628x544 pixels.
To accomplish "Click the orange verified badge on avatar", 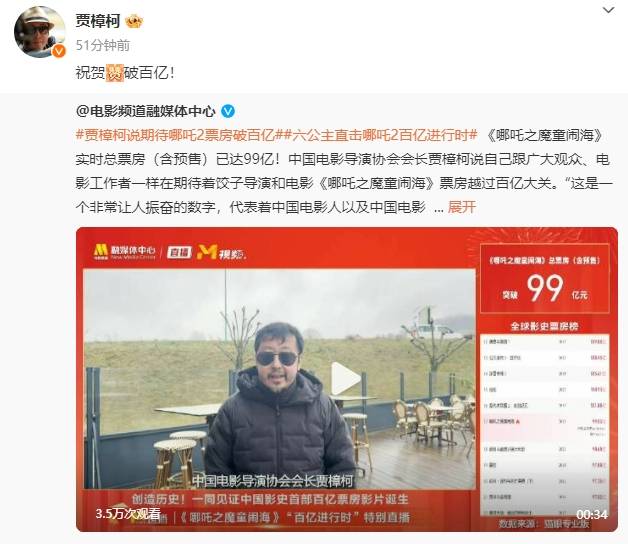I will 59,51.
